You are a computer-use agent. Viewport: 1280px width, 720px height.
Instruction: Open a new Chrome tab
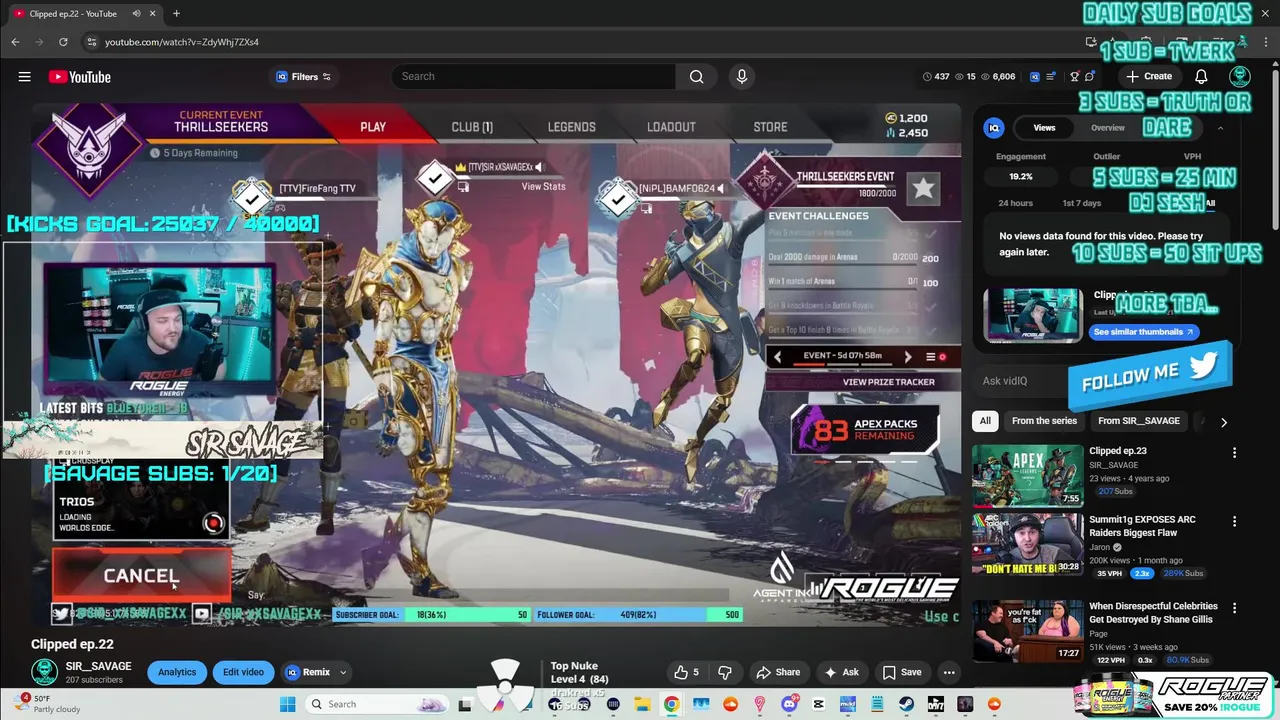pos(176,14)
